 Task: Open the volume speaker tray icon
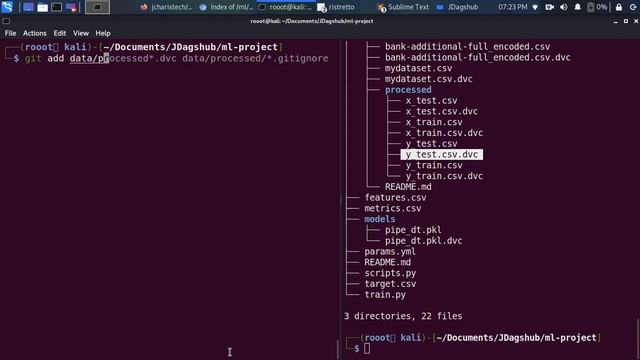564,7
